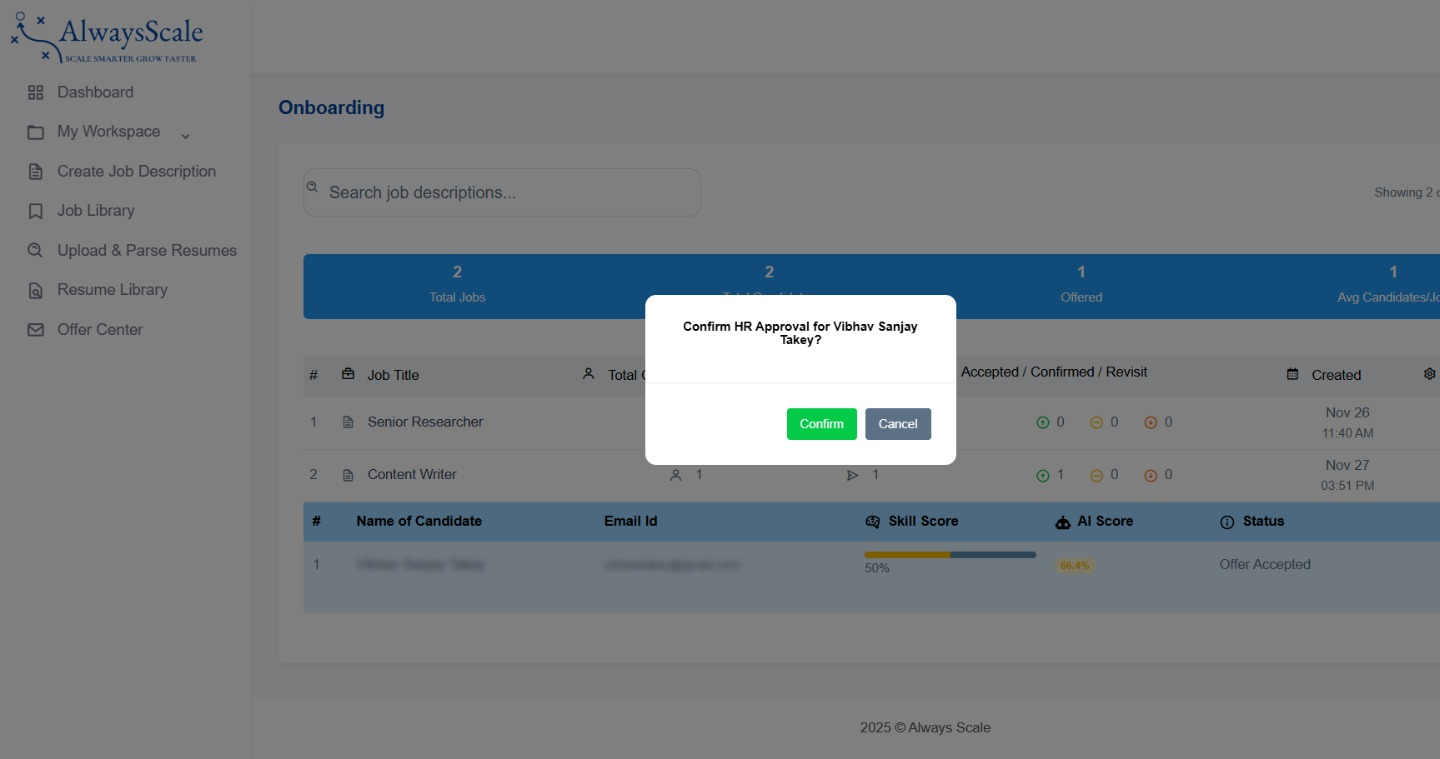1440x759 pixels.
Task: Open the Dashboard from the sidebar
Action: (96, 92)
